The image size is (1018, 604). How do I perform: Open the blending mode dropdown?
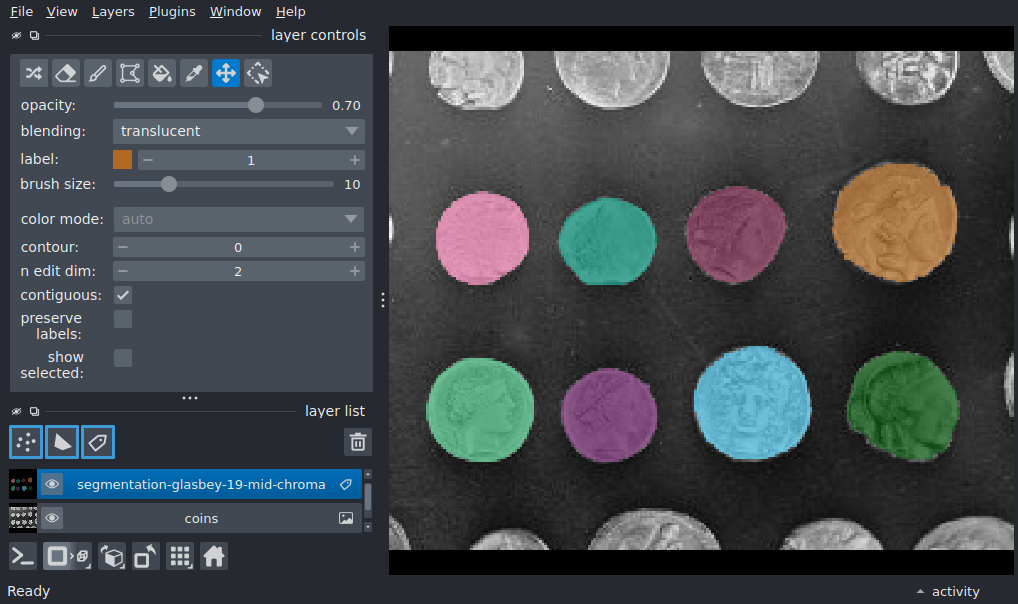click(239, 131)
